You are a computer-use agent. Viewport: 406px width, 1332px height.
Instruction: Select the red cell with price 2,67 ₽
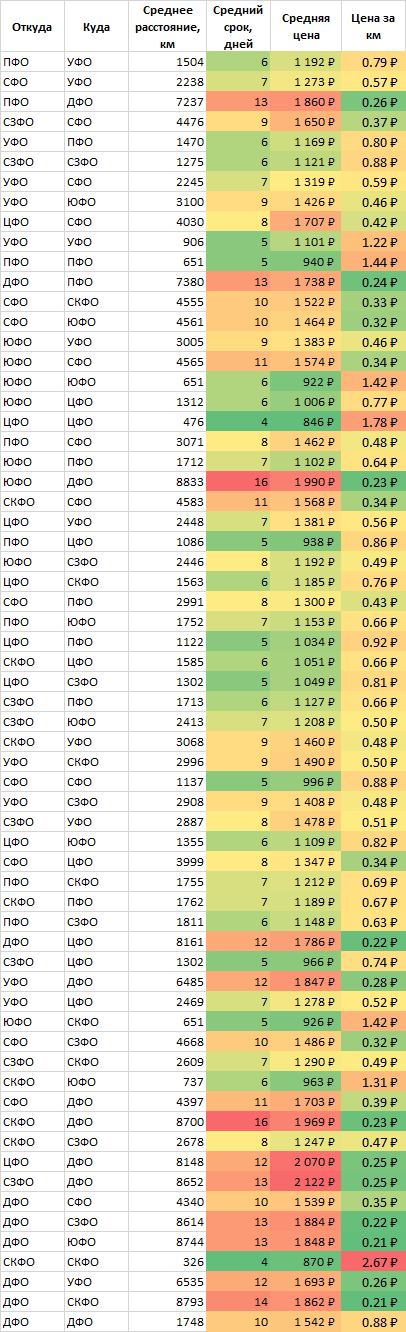374,1262
